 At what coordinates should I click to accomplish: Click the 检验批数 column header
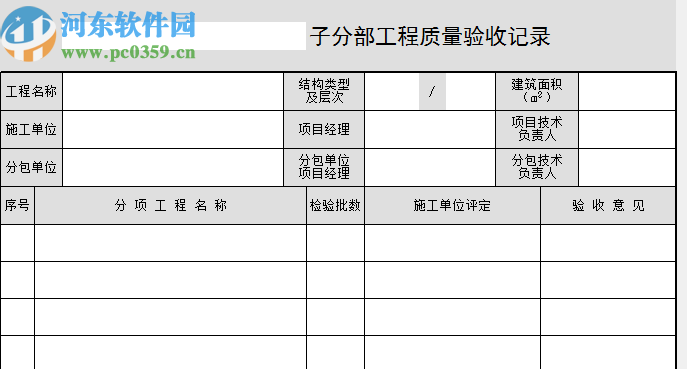pyautogui.click(x=336, y=206)
